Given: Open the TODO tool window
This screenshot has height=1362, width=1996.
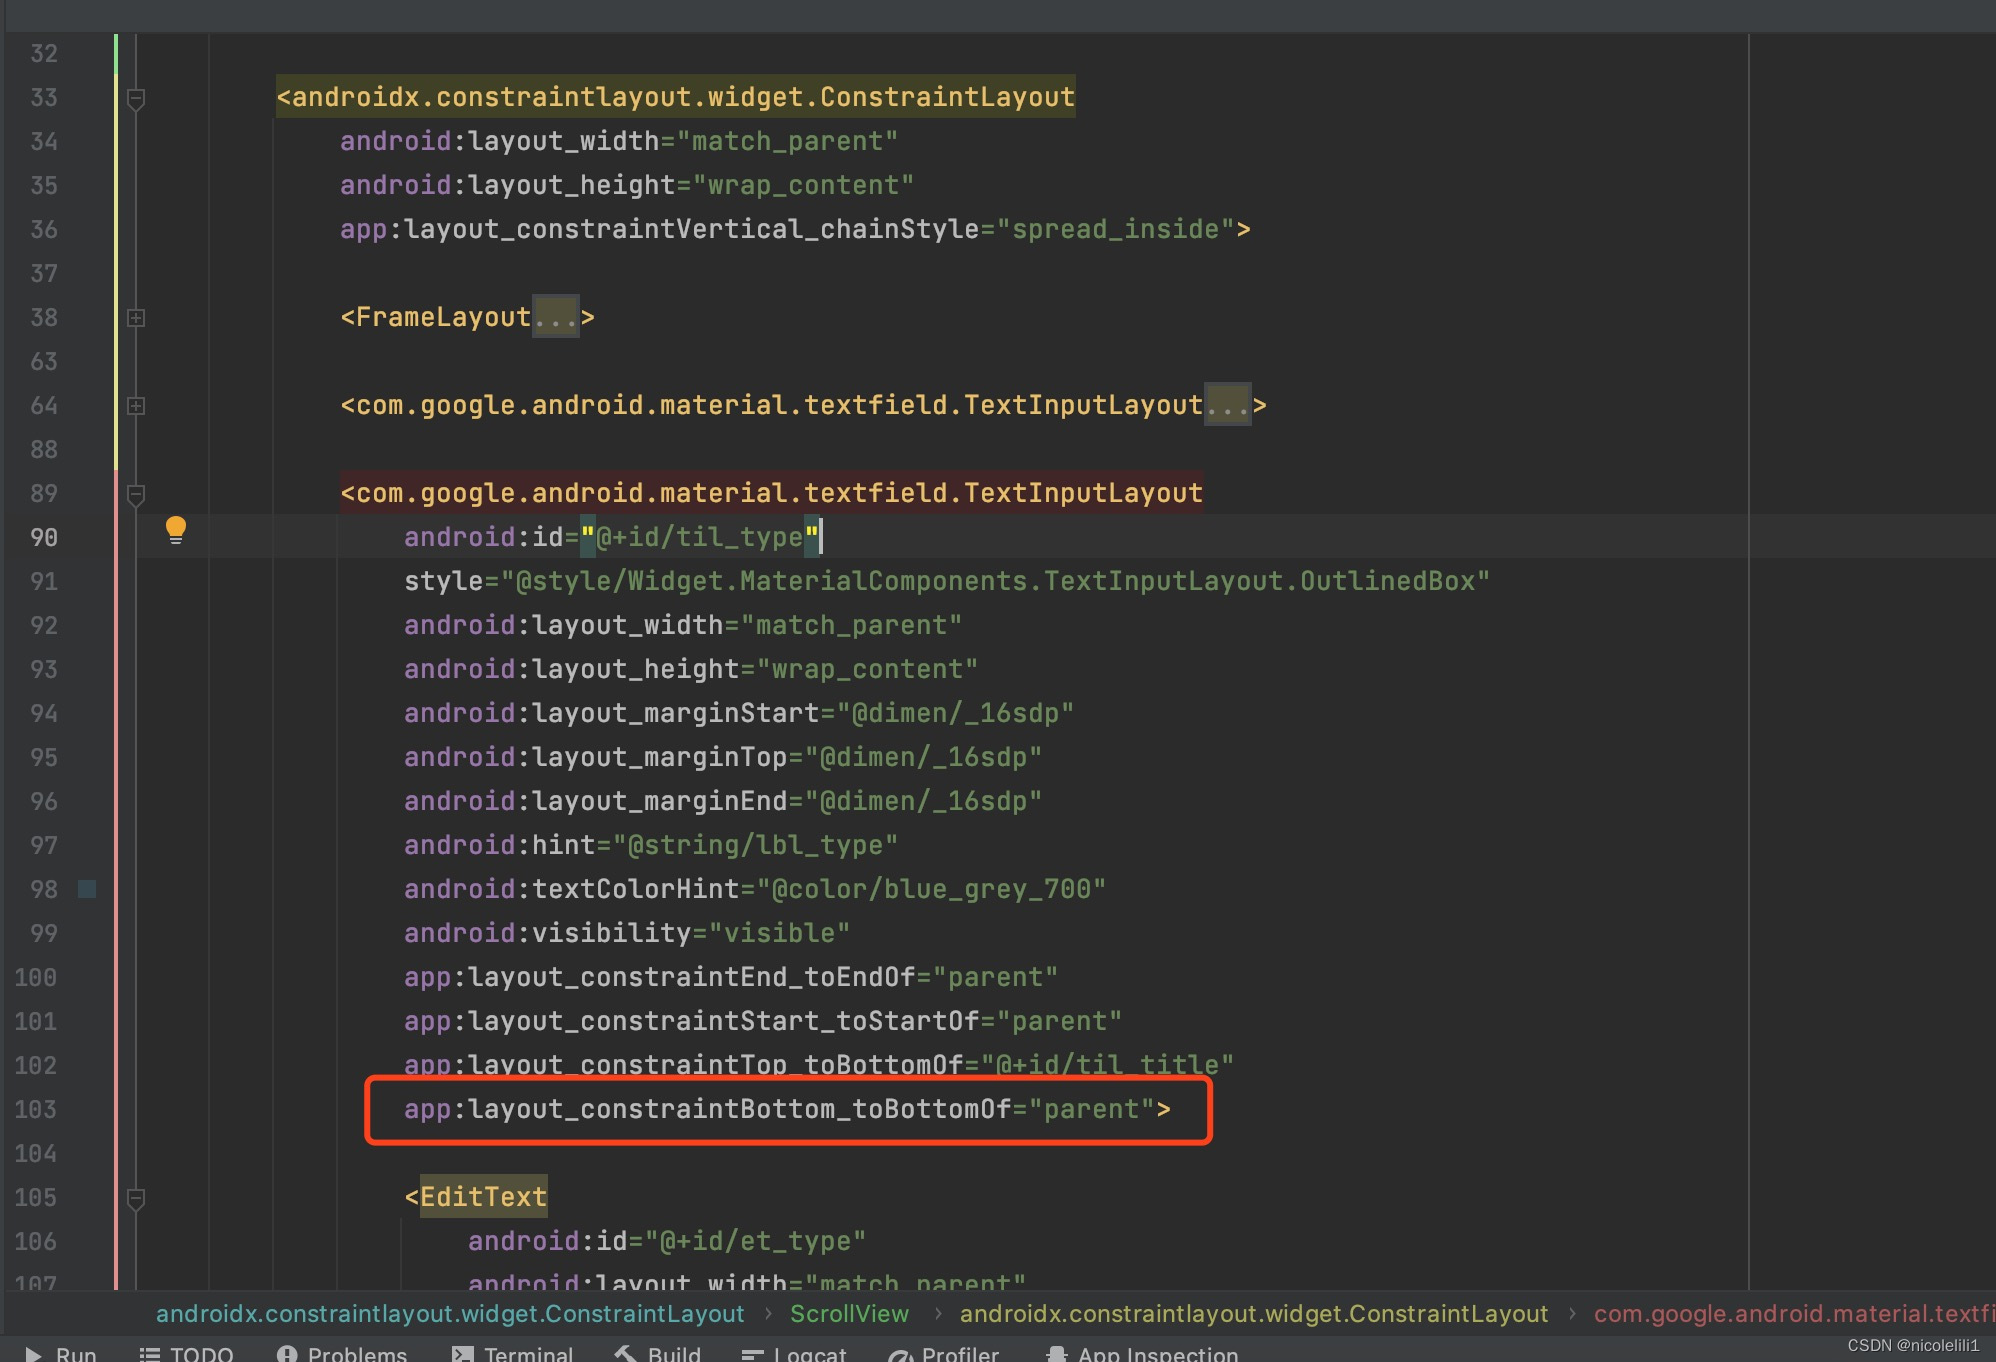Looking at the screenshot, I should [x=186, y=1353].
